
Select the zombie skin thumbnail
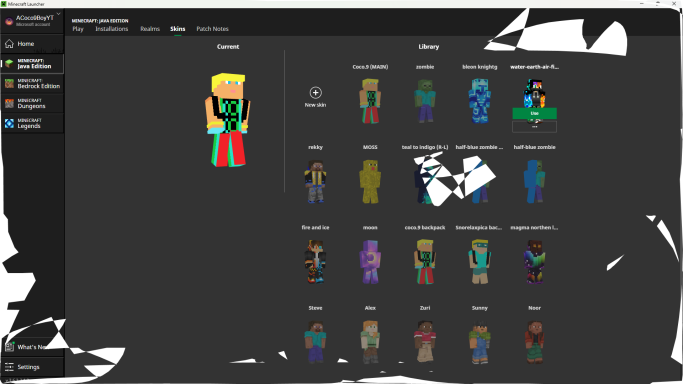pyautogui.click(x=425, y=101)
